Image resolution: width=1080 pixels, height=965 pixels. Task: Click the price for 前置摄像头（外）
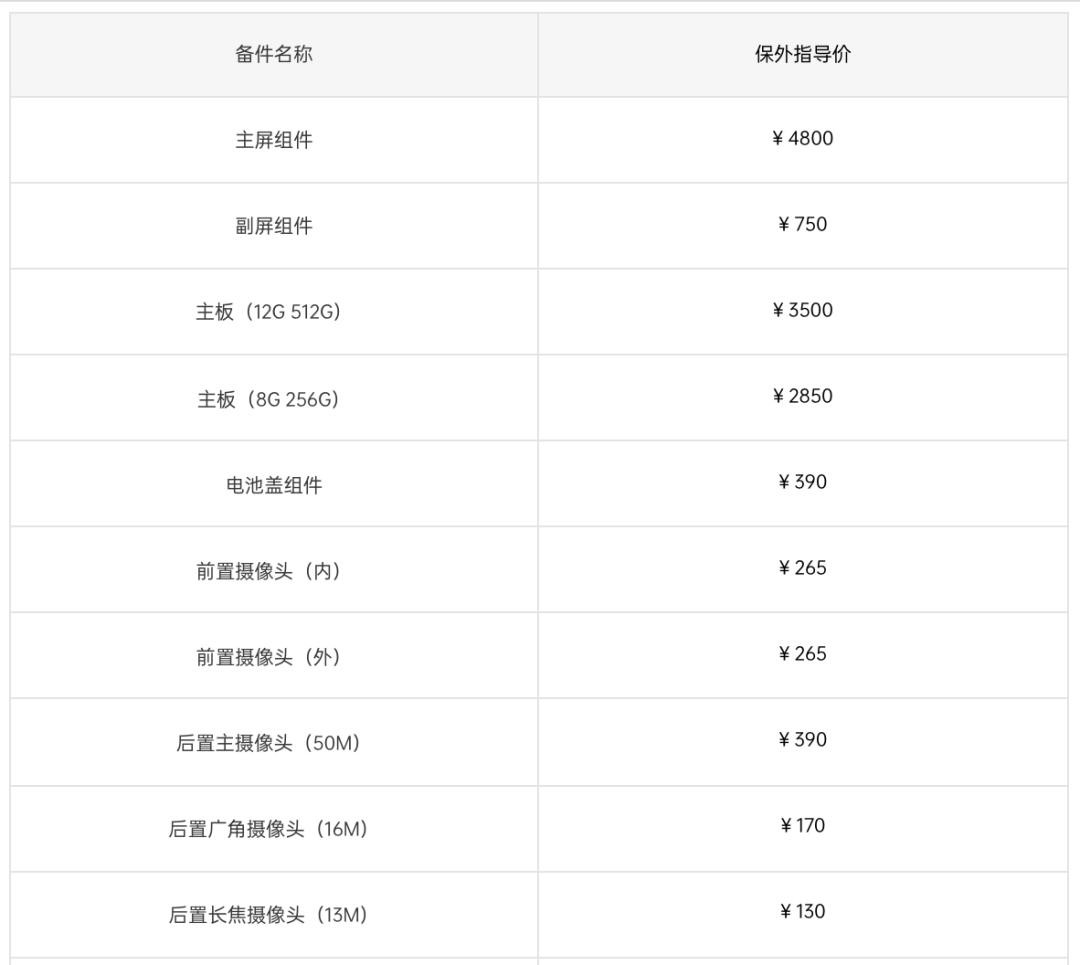coord(802,655)
